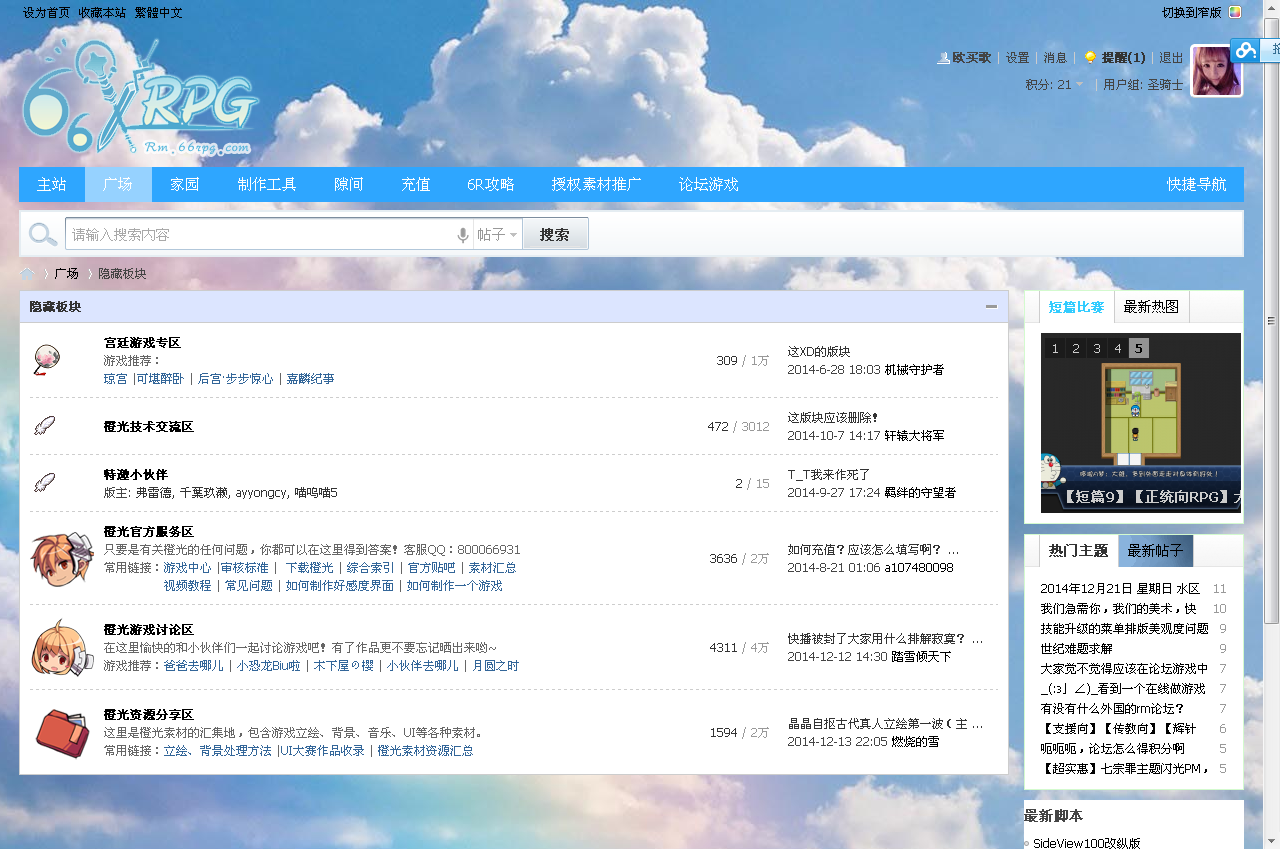Open the 消息 messages link
This screenshot has width=1280, height=849.
click(1055, 58)
